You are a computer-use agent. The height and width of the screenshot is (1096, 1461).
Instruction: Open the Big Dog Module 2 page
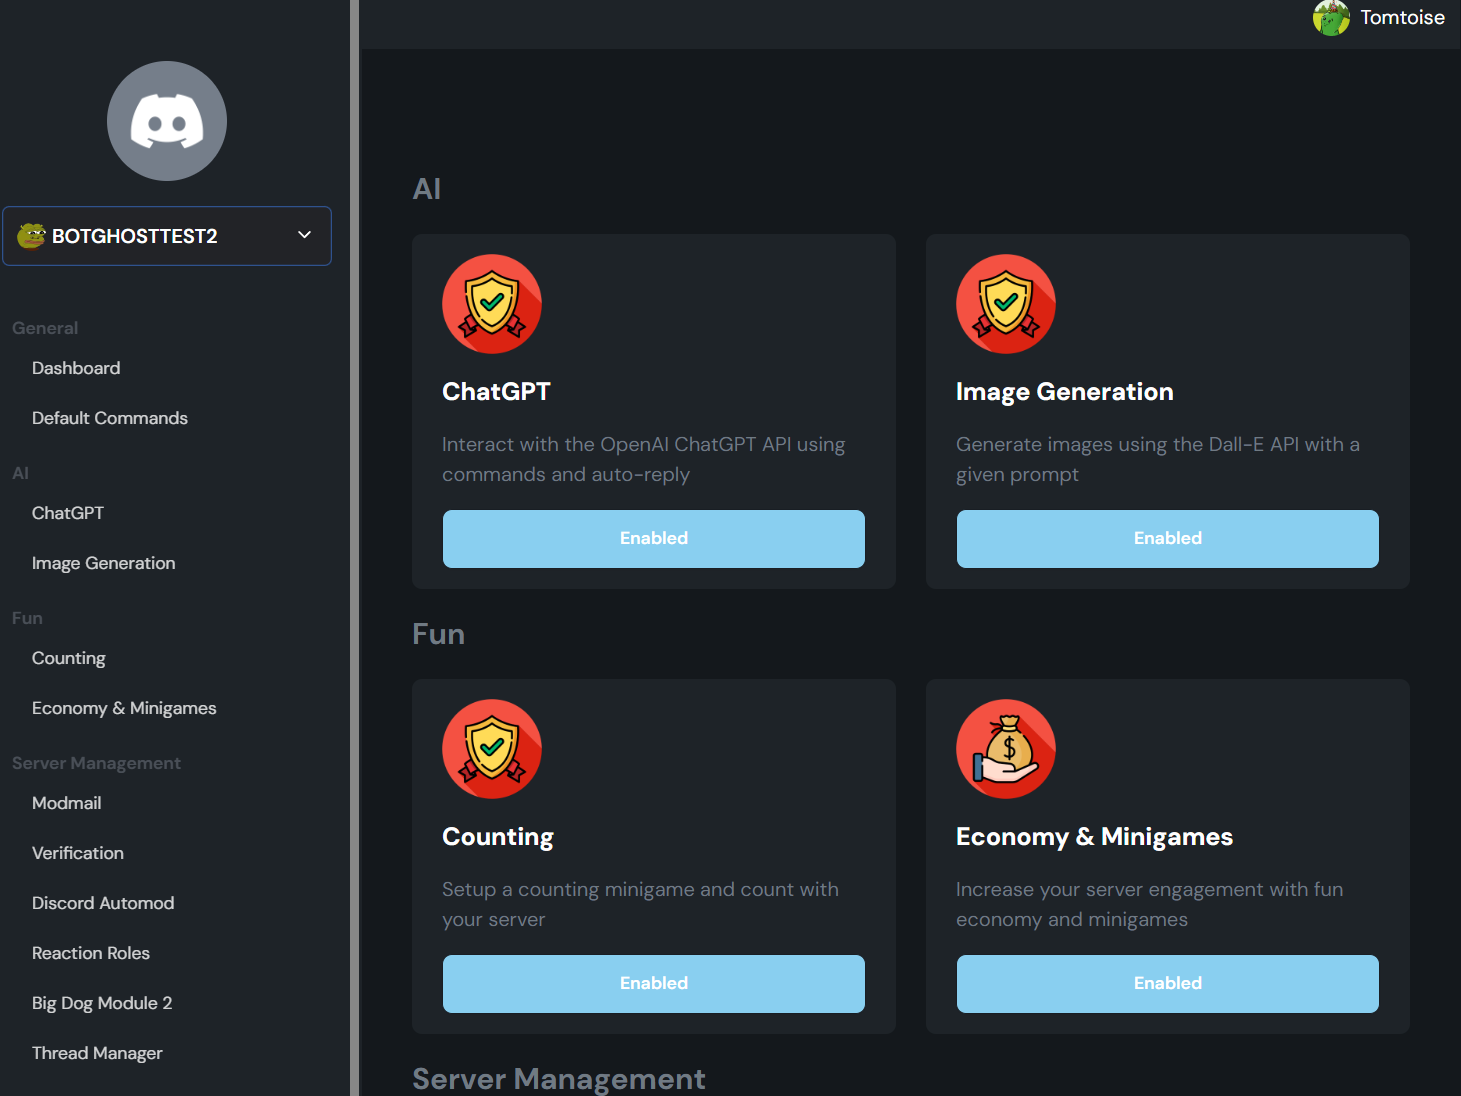click(x=101, y=1002)
